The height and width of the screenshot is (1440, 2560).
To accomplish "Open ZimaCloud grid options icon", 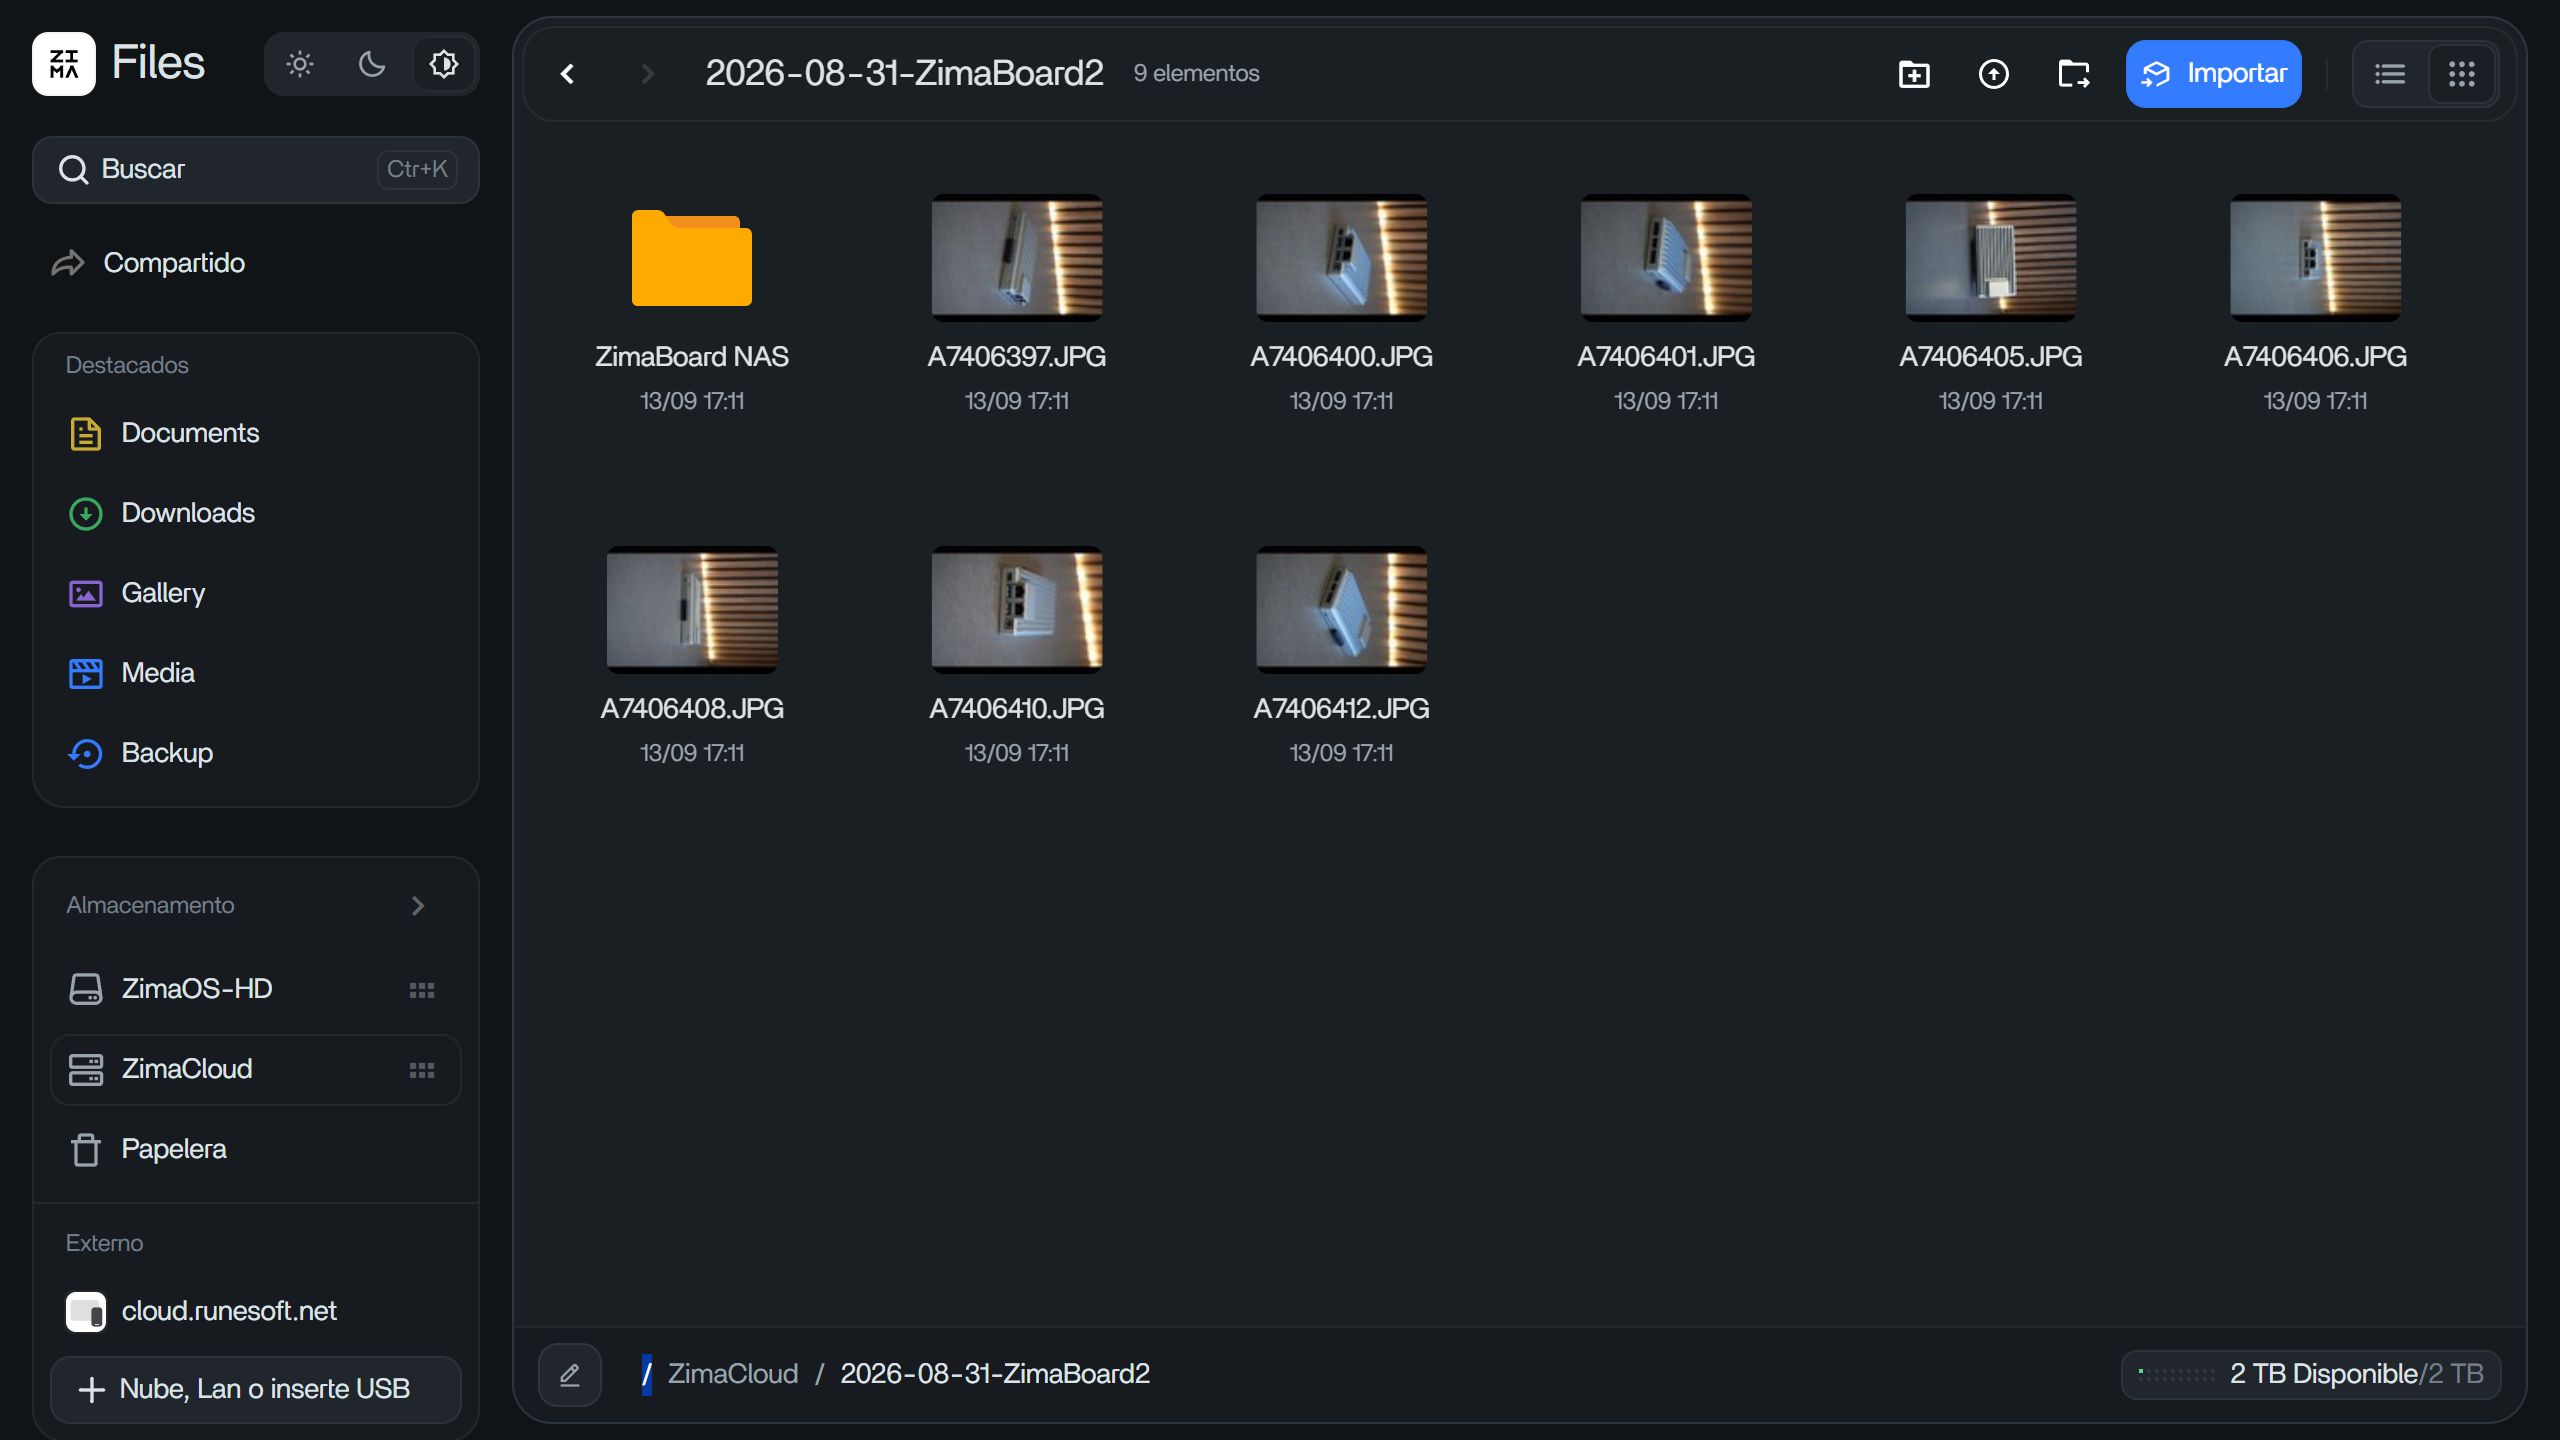I will (x=422, y=1070).
